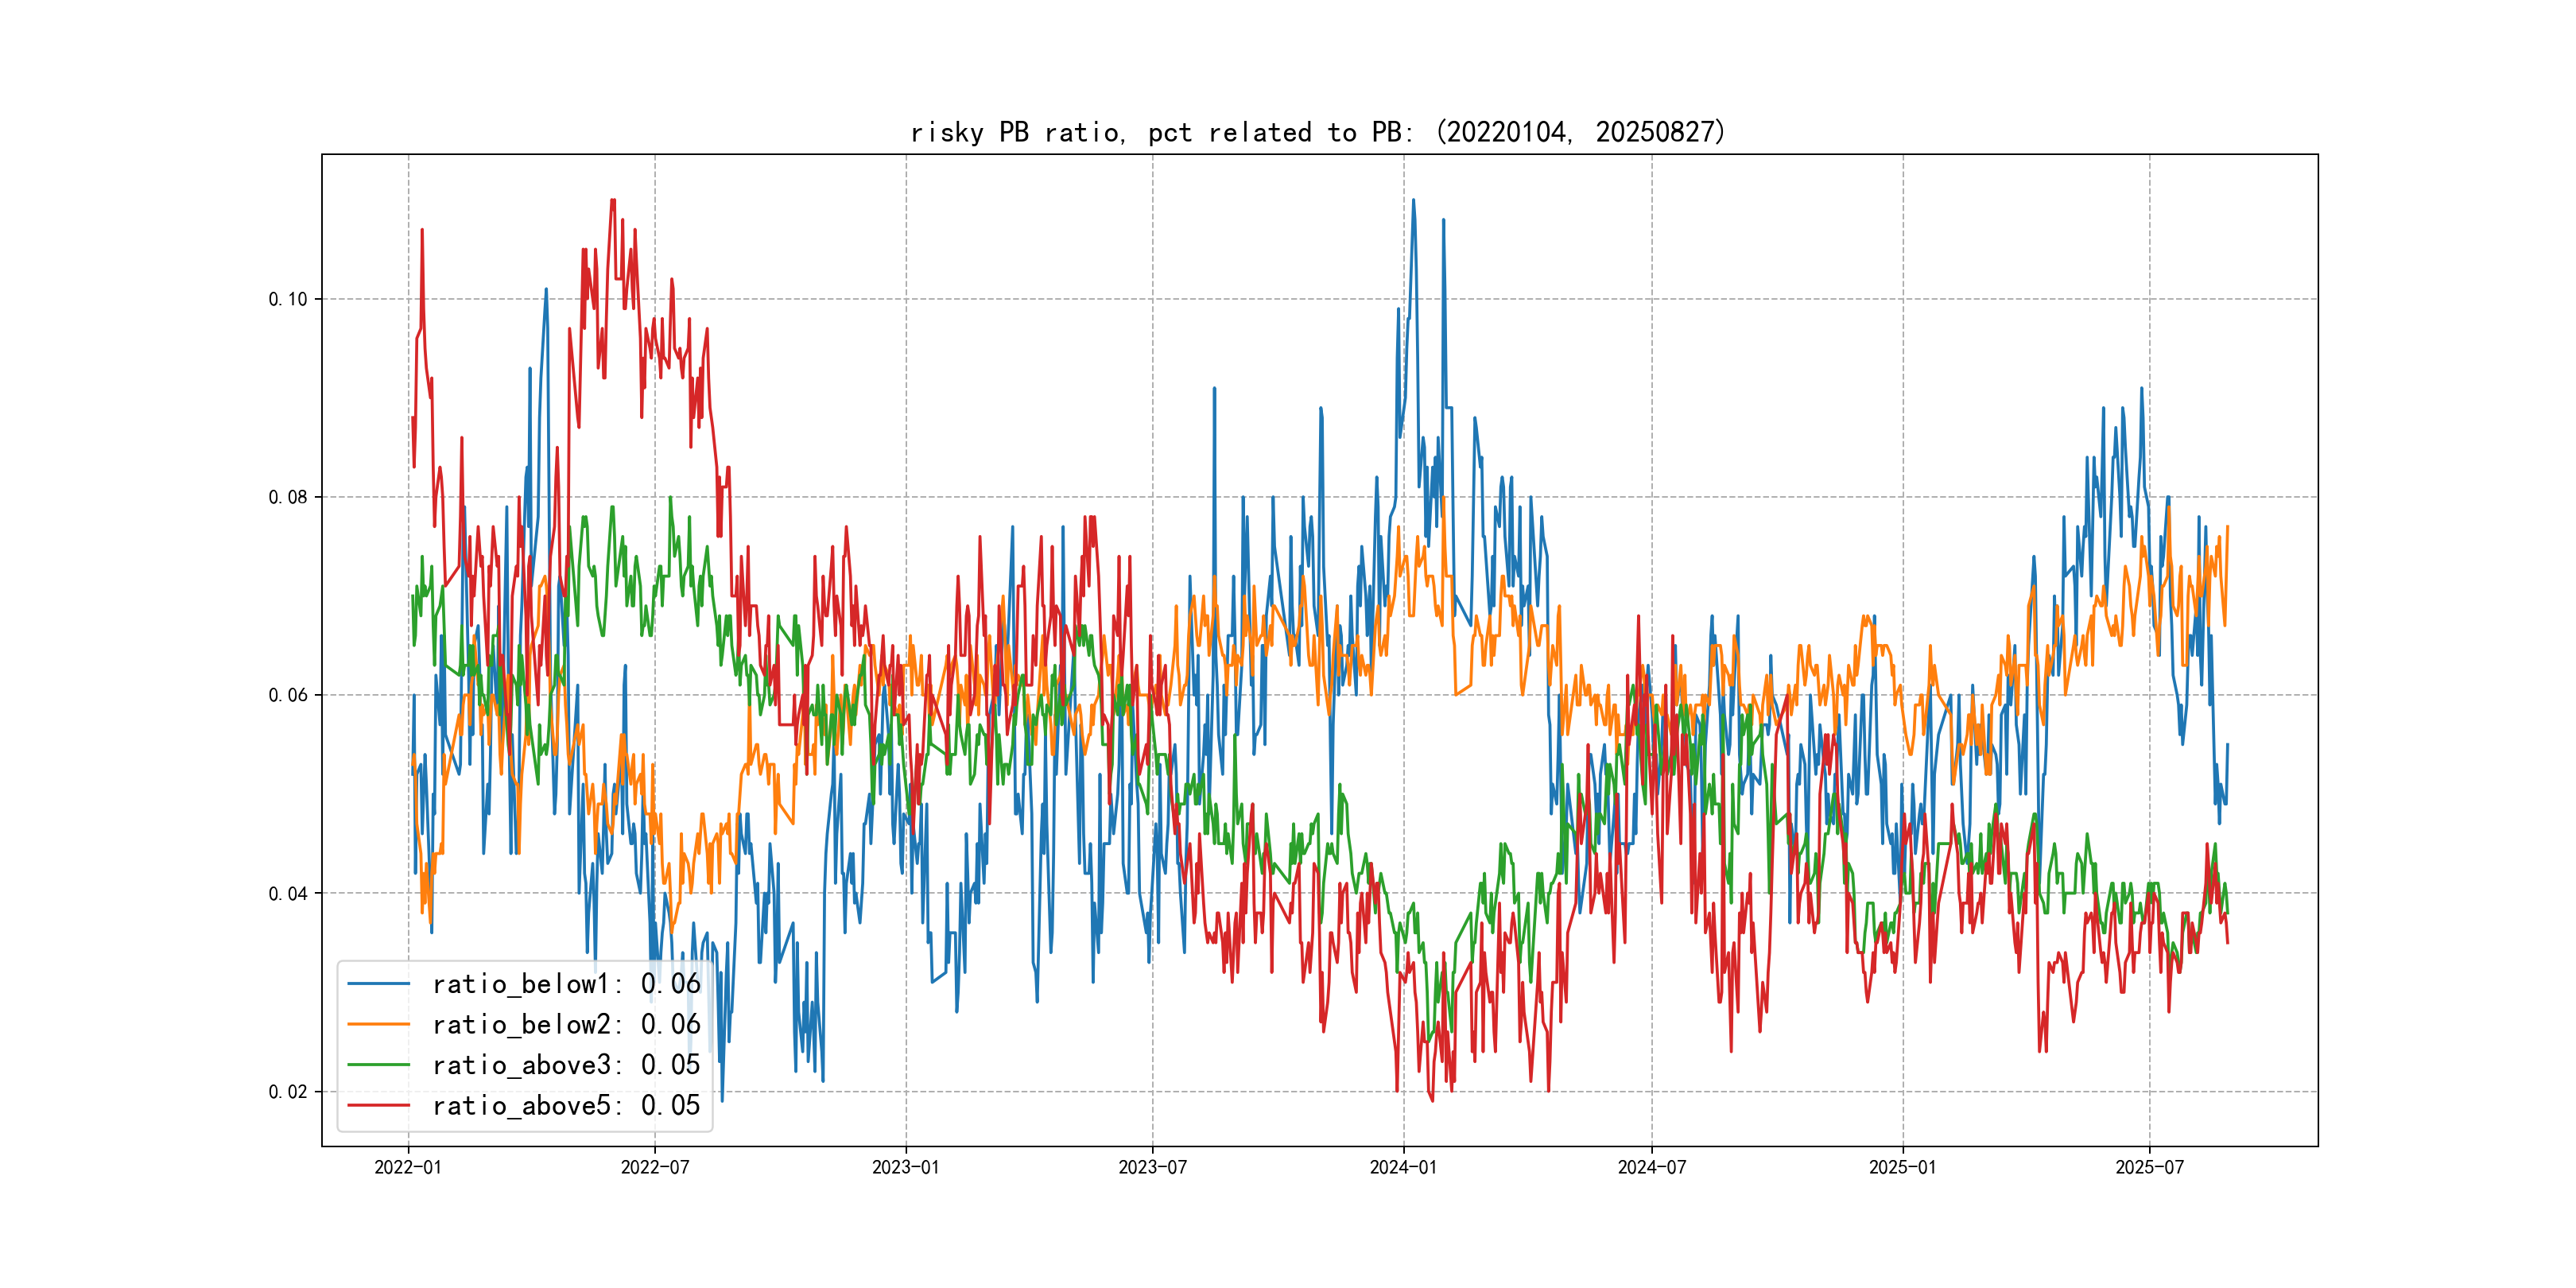Viewport: 2576px width, 1288px height.
Task: Click the 0.10 y-axis tick label
Action: (288, 299)
